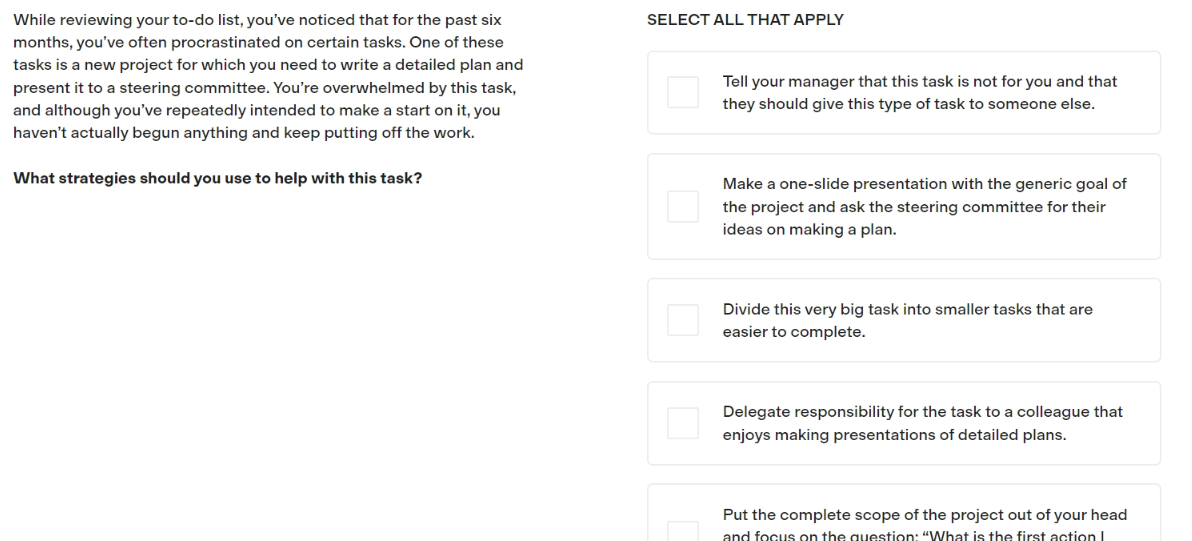Click the 'SELECT ALL THAT APPLY' heading

(x=745, y=20)
